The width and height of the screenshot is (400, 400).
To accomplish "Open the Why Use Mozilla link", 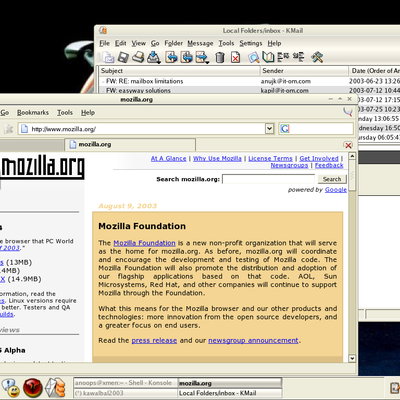I will pos(217,159).
